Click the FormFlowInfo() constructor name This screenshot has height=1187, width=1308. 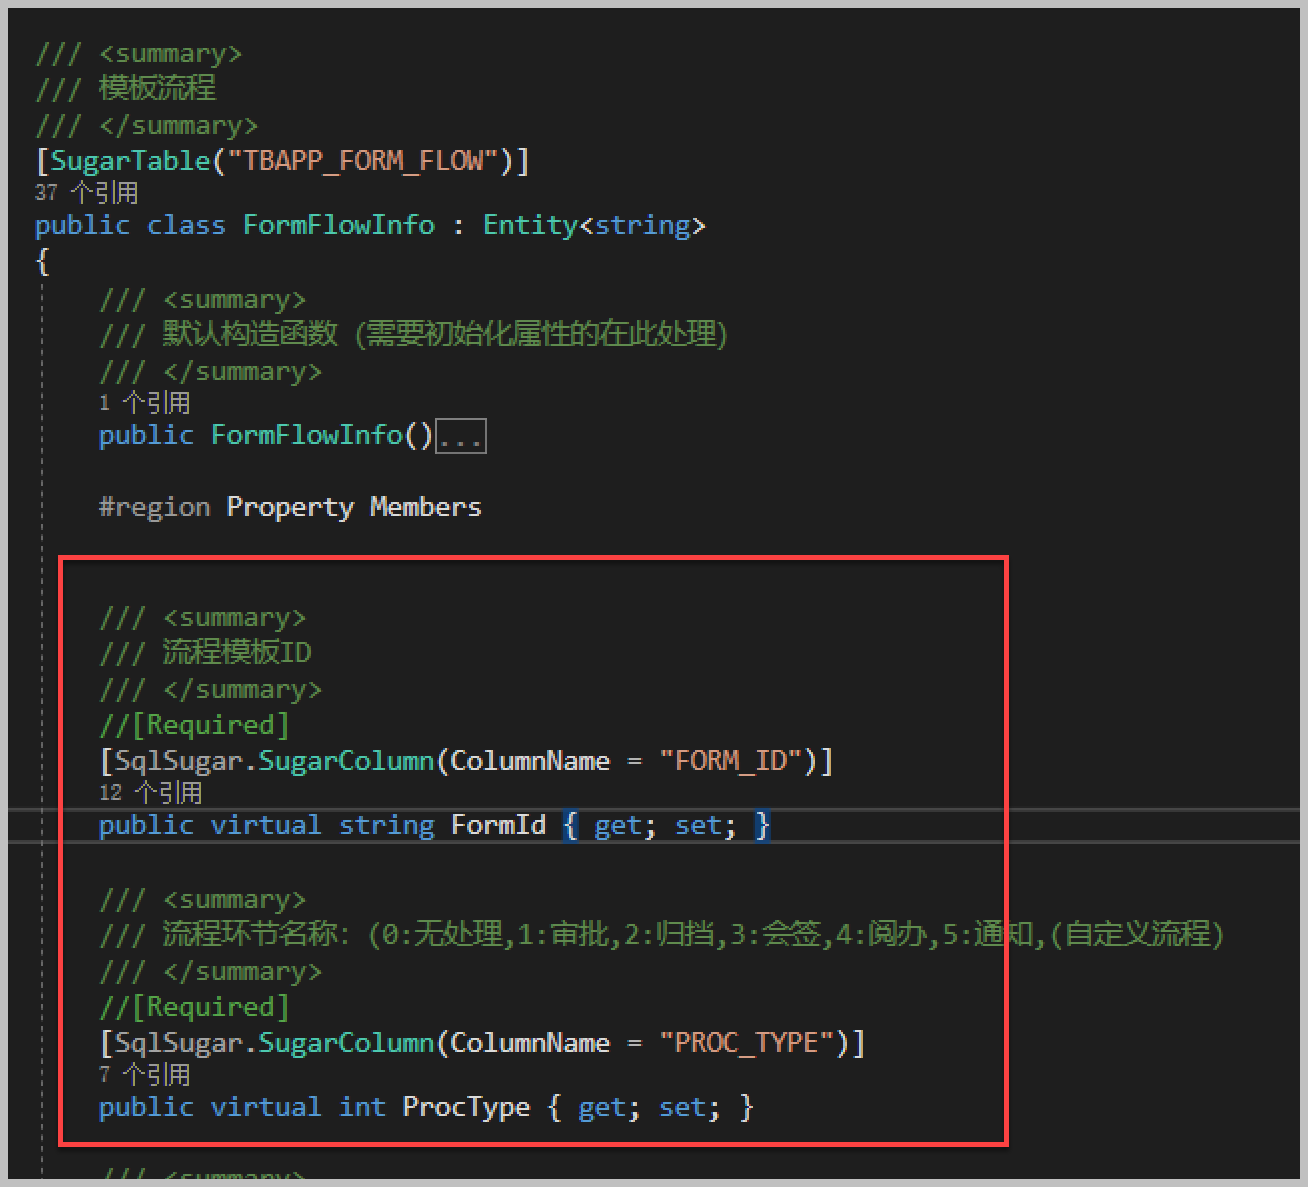tap(306, 435)
